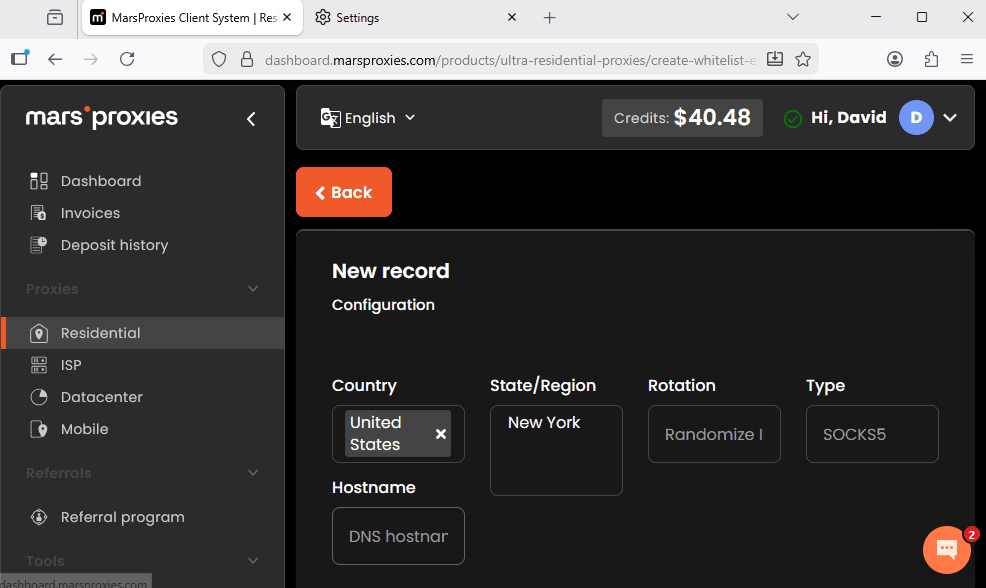Close the Settings browser tab
This screenshot has height=588, width=986.
[x=512, y=18]
